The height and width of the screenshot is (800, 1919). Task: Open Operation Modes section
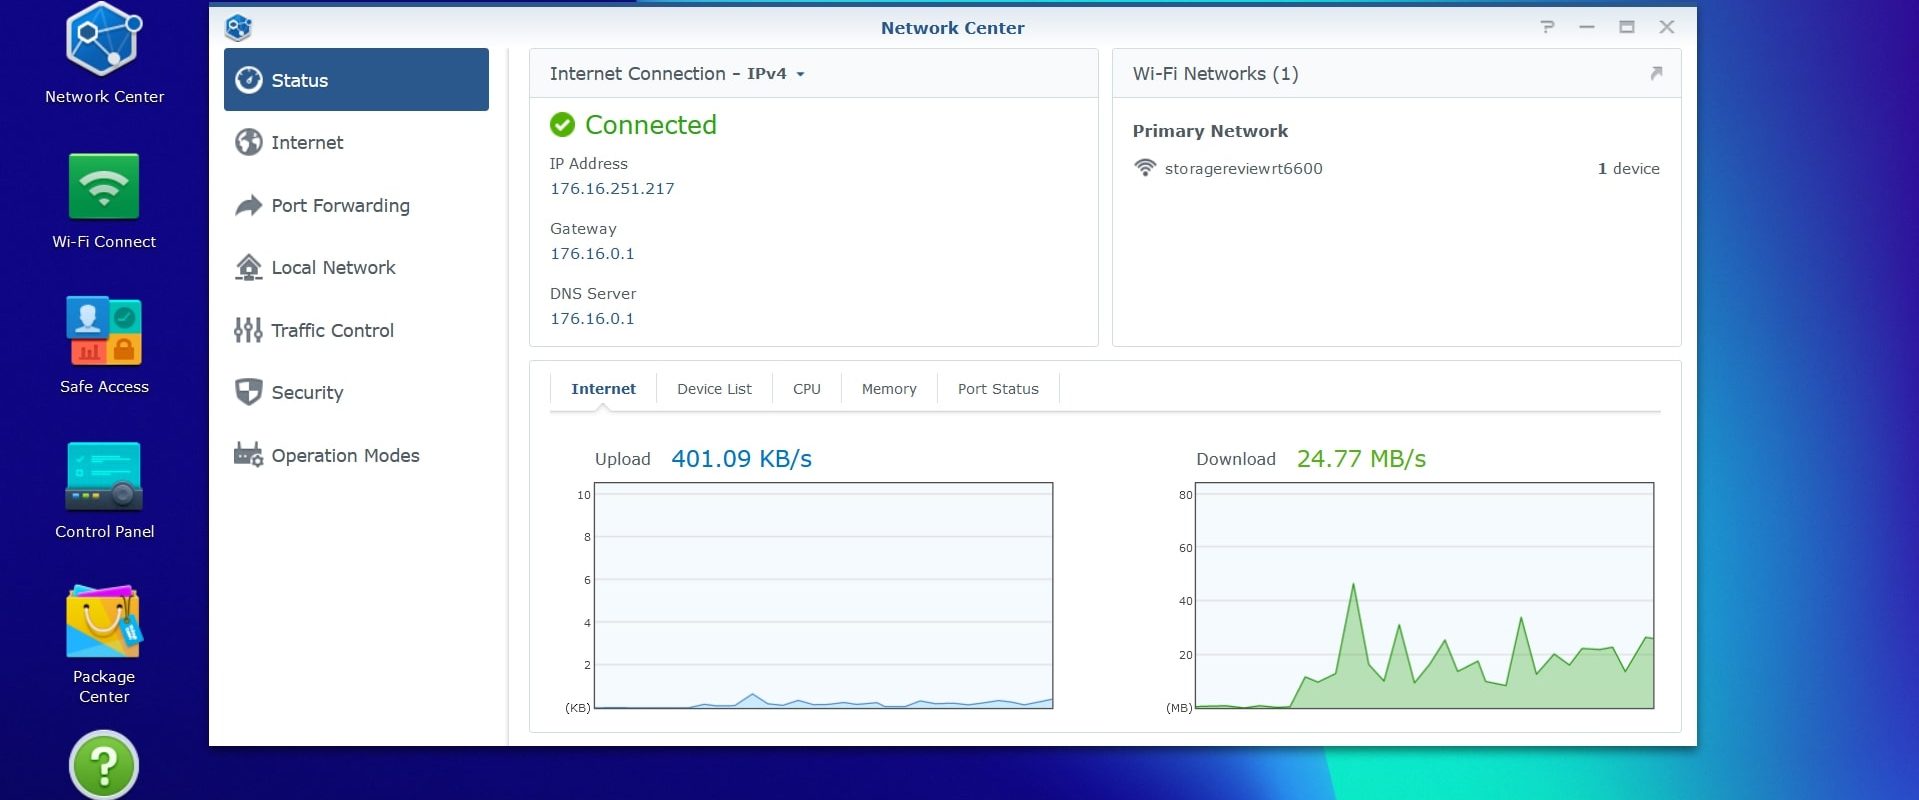pos(356,455)
